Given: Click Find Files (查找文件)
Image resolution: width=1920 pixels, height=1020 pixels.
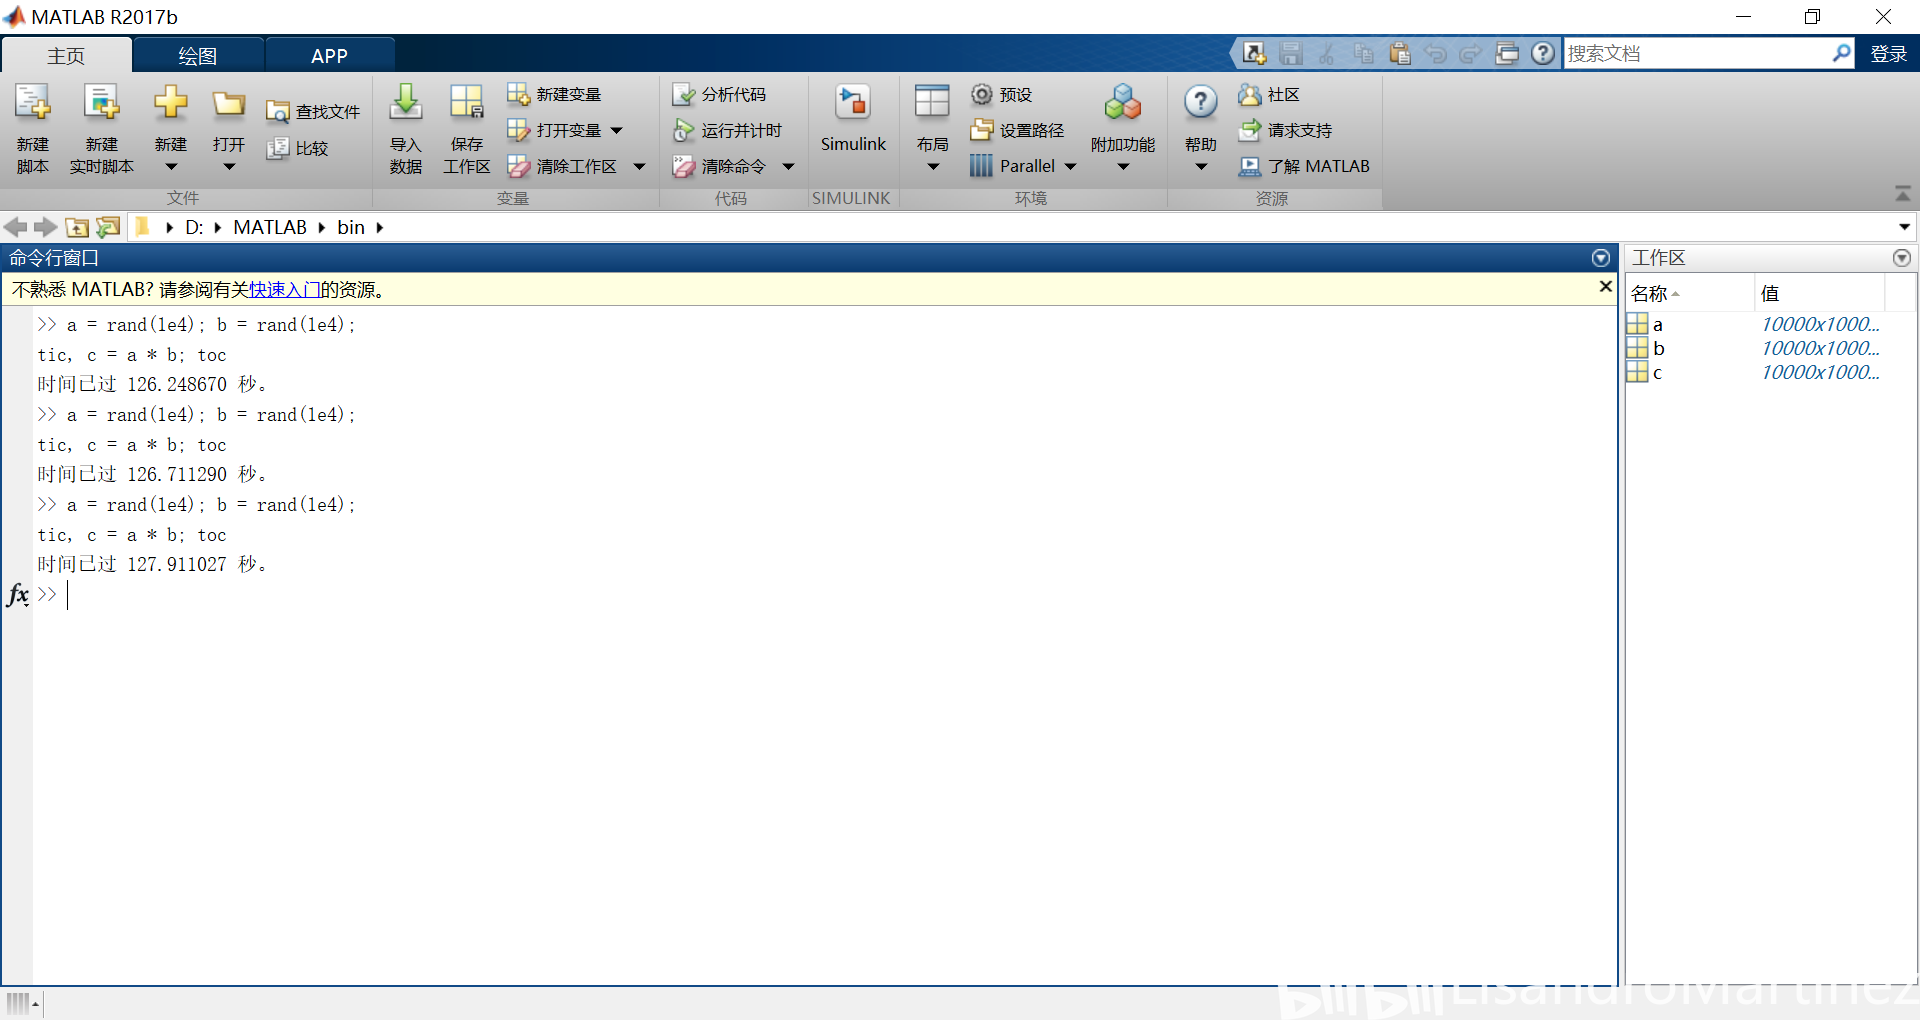Looking at the screenshot, I should pos(312,112).
